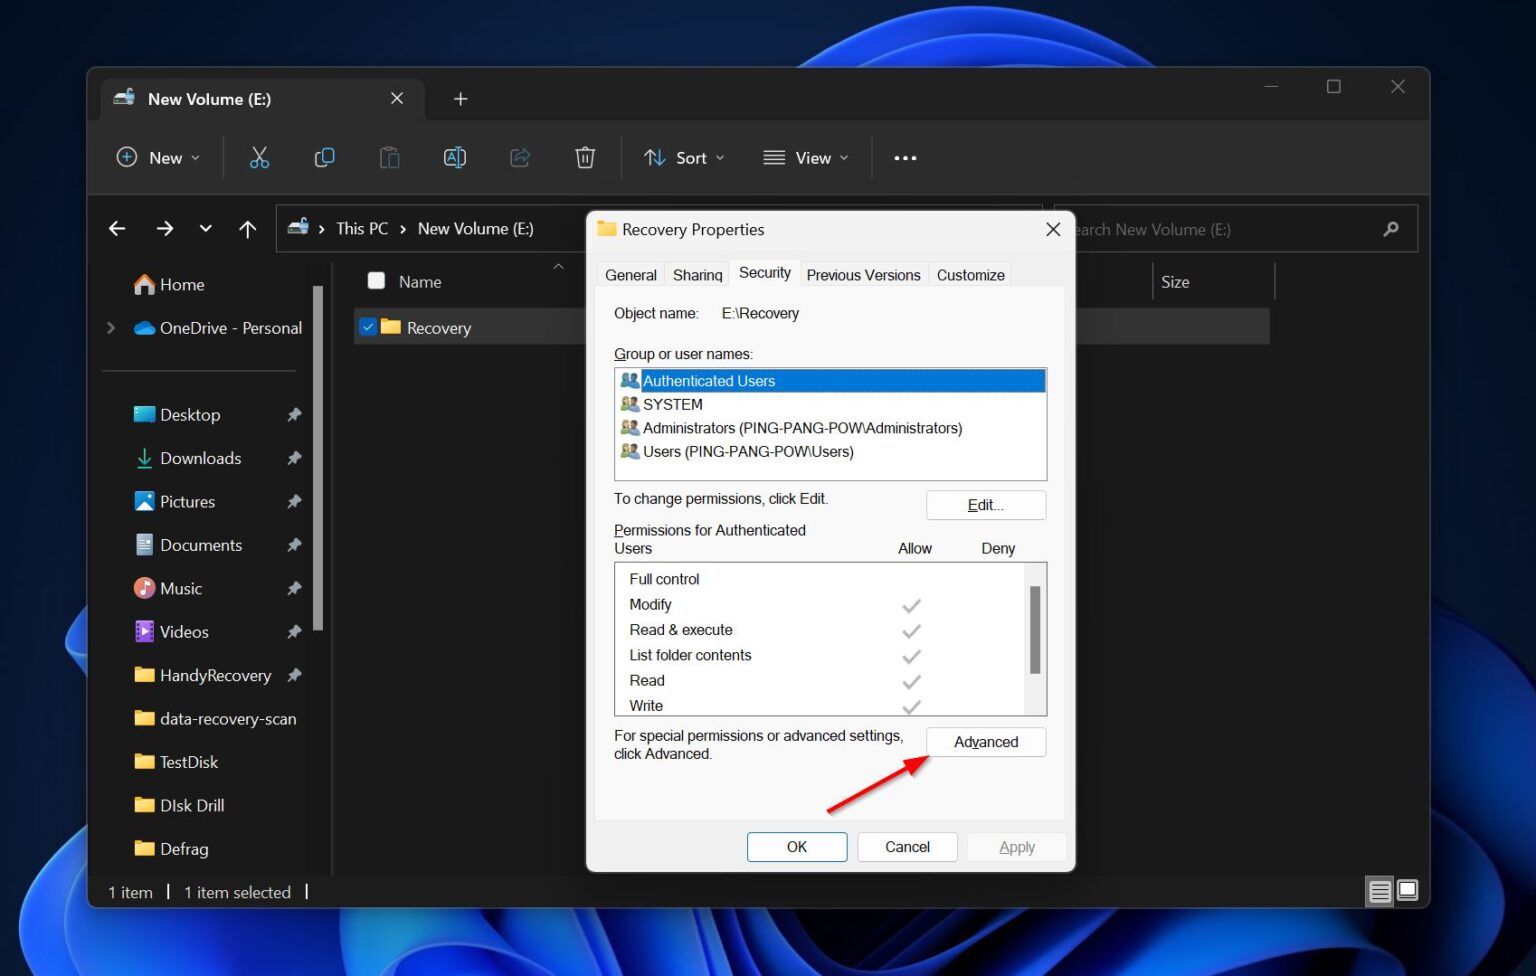Click the Edit button to change permissions
Screen dimensions: 1536x976
tap(985, 505)
